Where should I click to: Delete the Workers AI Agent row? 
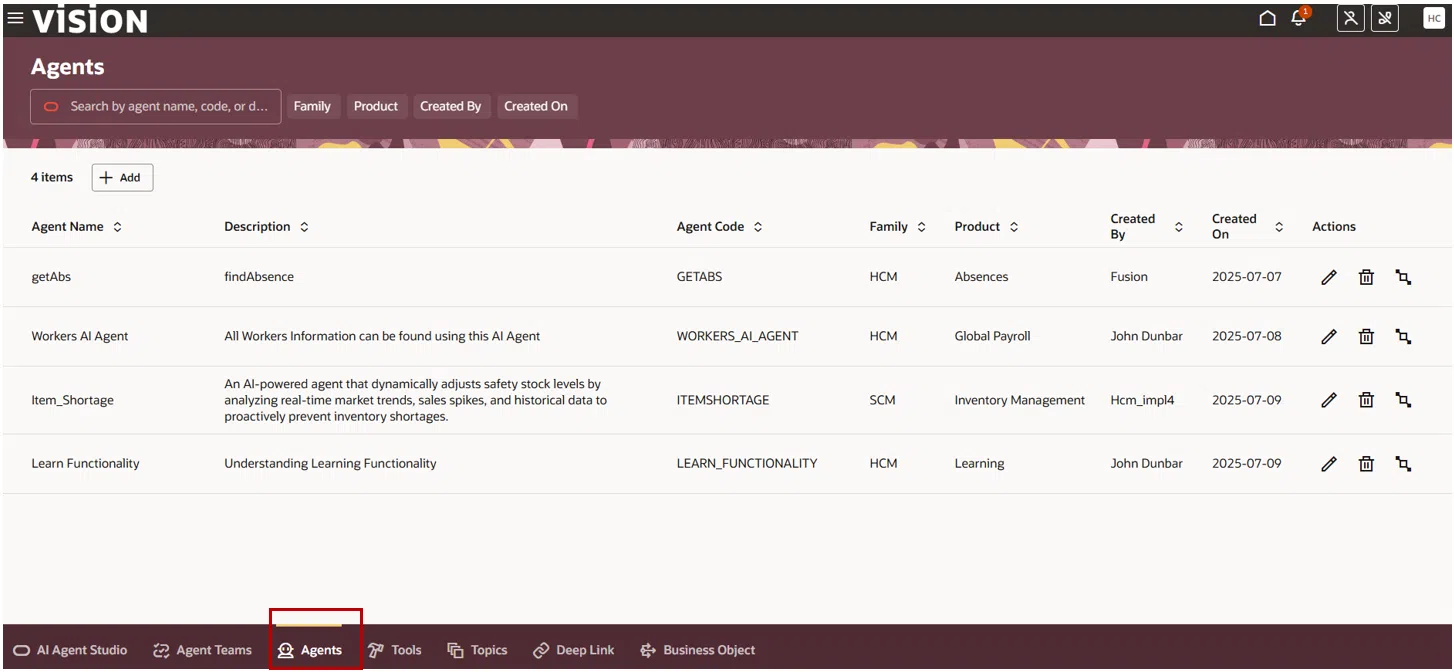point(1366,337)
